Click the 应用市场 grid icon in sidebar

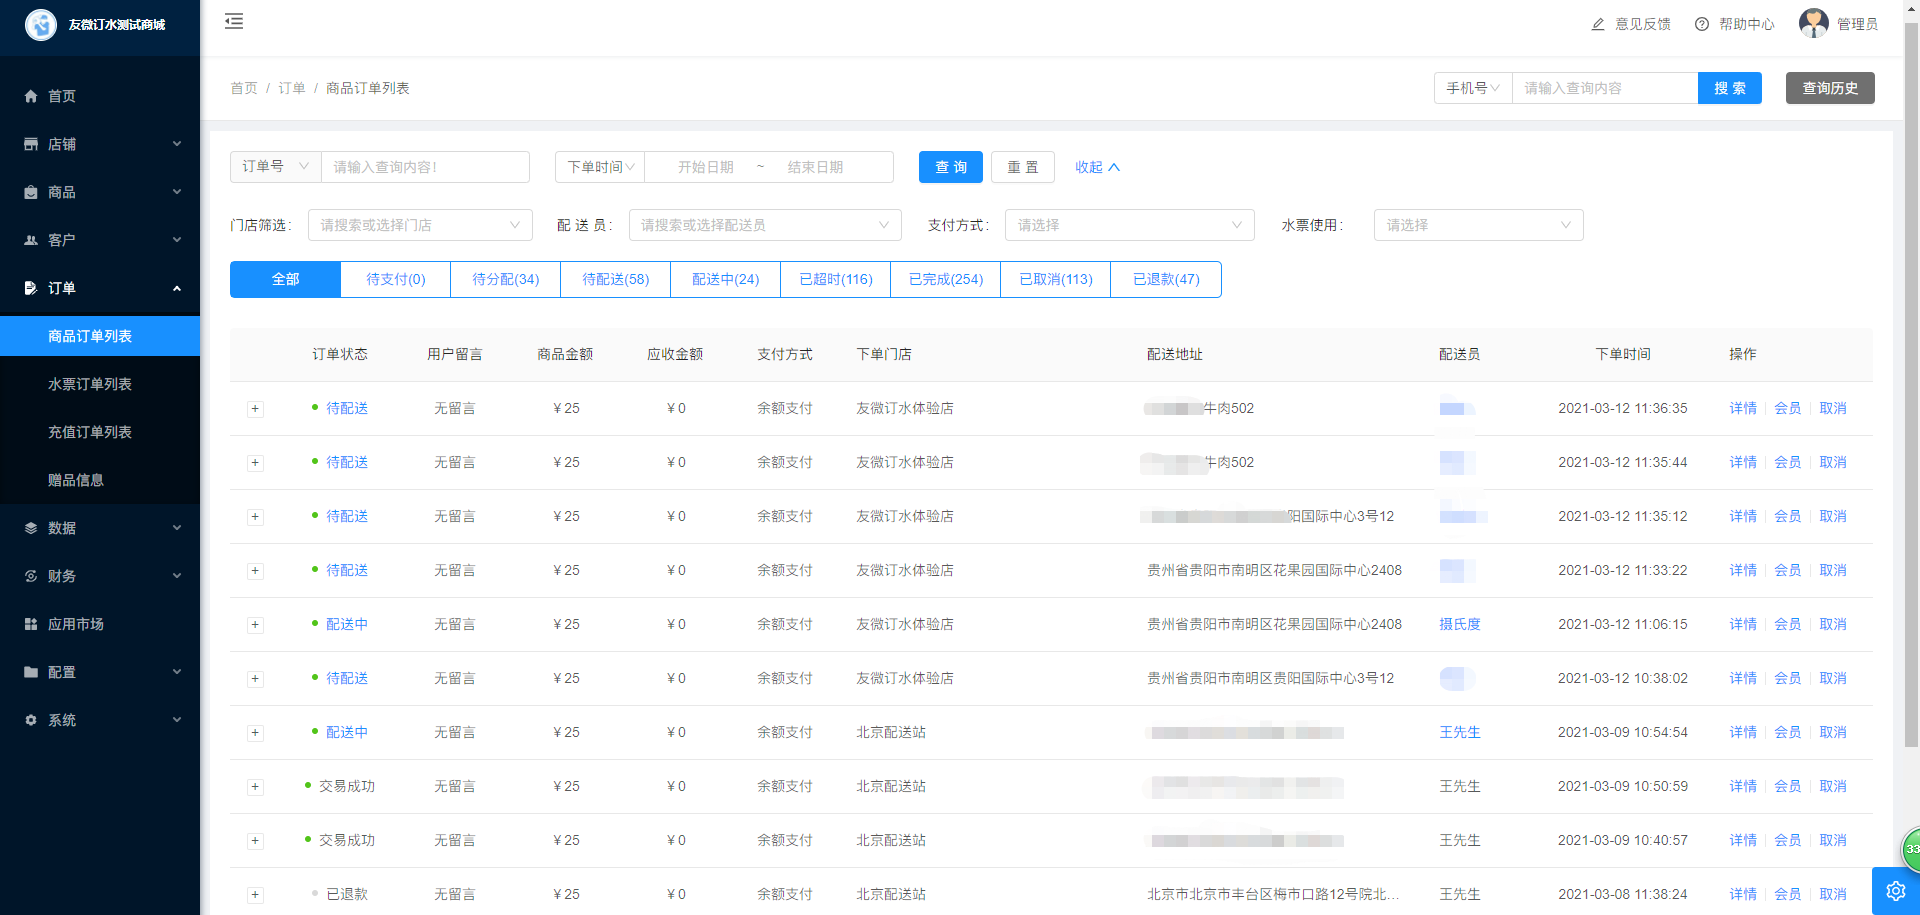(31, 624)
